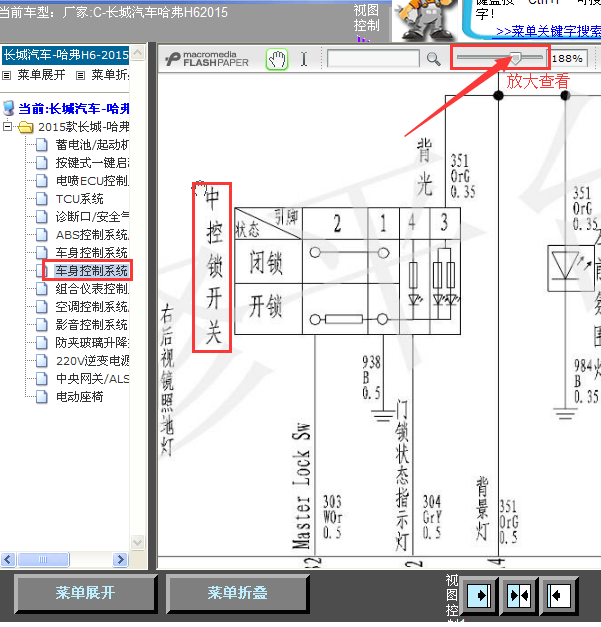
Task: Click the horizontal scrollbar right arrow
Action: tap(120, 559)
